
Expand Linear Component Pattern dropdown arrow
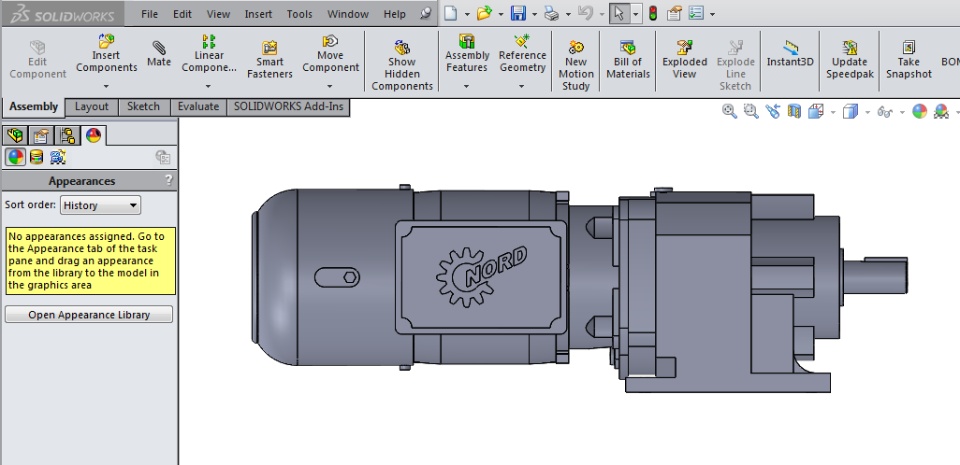(208, 87)
